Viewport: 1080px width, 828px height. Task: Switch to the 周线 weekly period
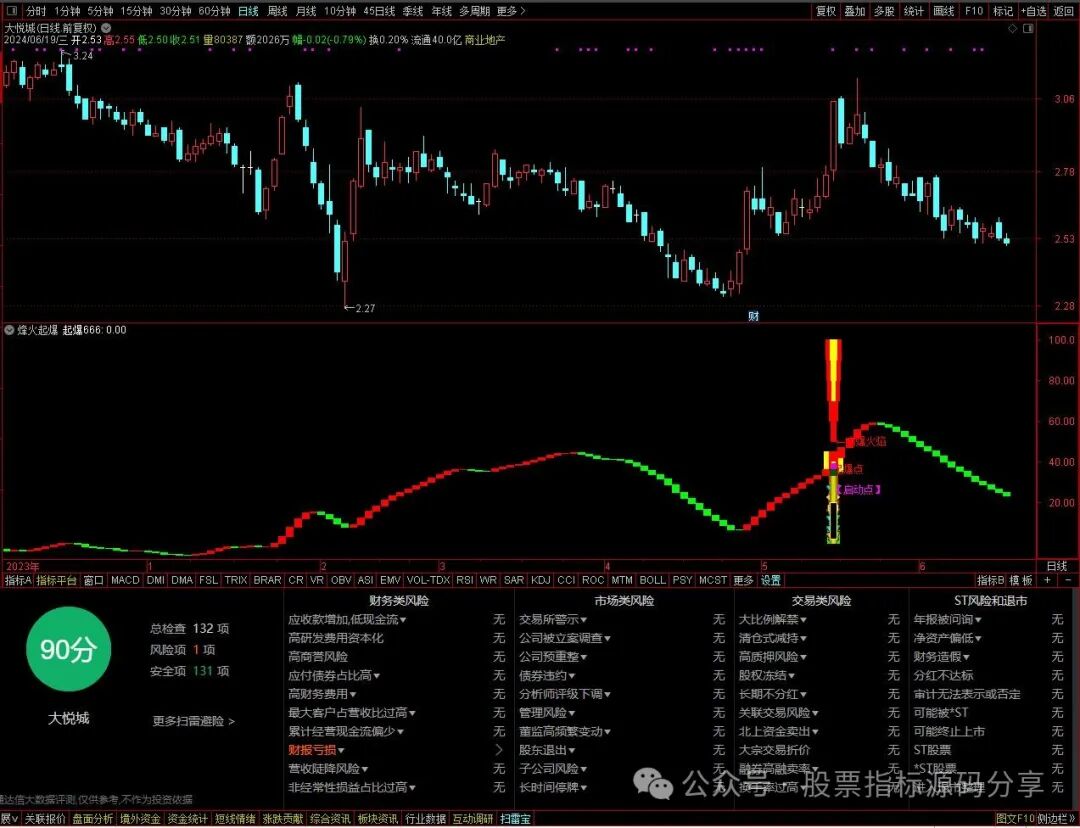(277, 11)
